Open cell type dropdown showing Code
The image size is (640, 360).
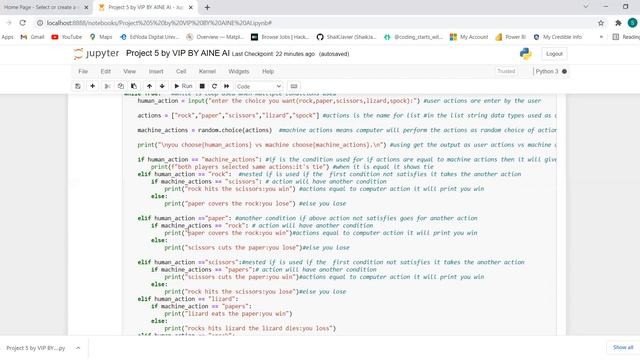click(x=259, y=87)
